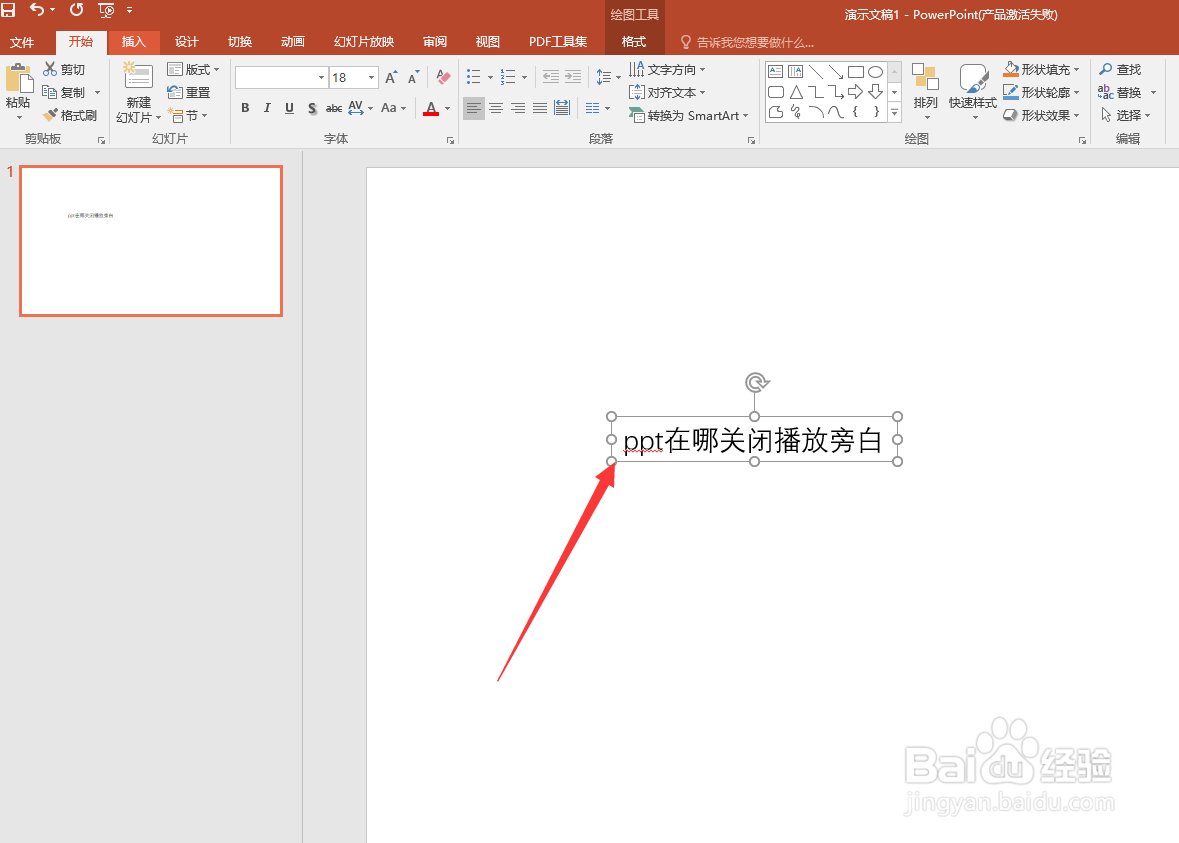Expand the shapes gallery more arrow
The width and height of the screenshot is (1179, 843).
click(894, 112)
